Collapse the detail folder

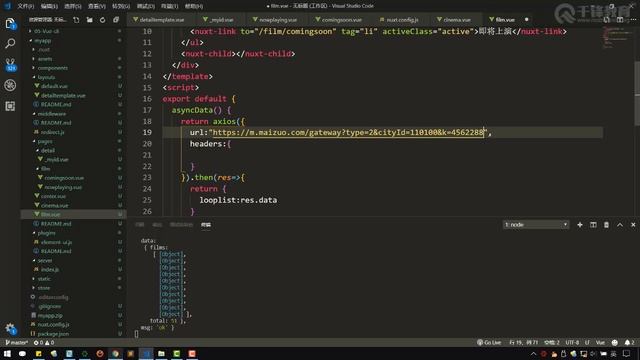[47, 151]
